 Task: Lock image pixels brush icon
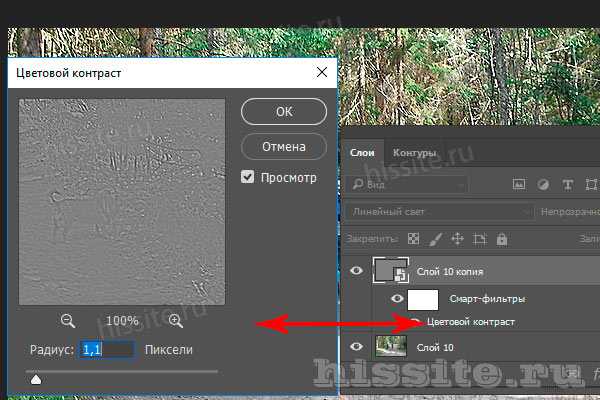coord(435,239)
